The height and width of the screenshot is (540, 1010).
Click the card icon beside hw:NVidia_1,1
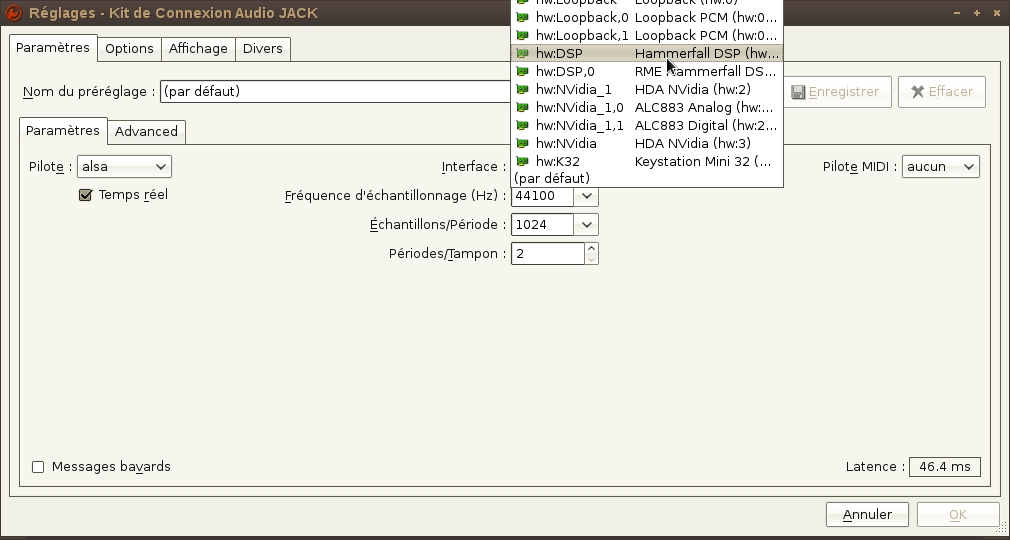coord(522,126)
